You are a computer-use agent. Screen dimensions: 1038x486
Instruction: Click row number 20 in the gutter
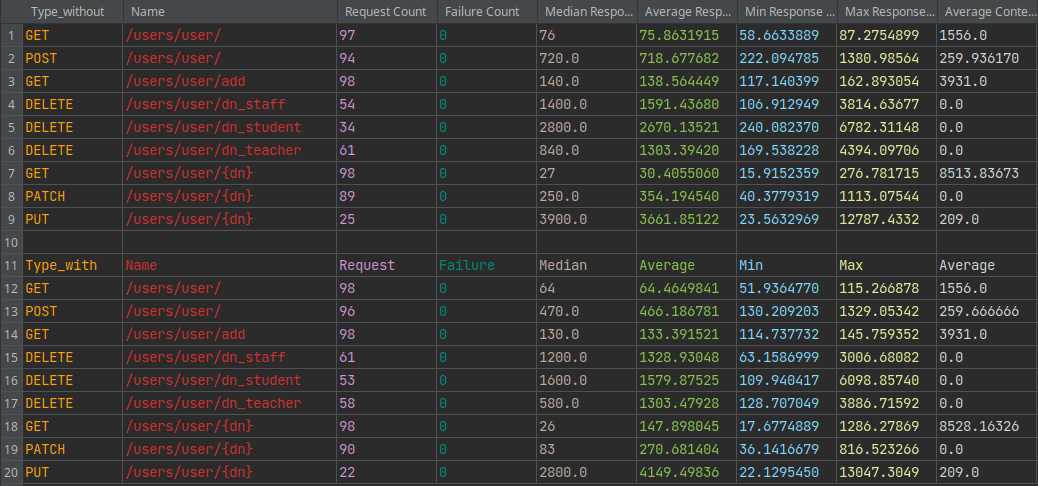point(11,472)
